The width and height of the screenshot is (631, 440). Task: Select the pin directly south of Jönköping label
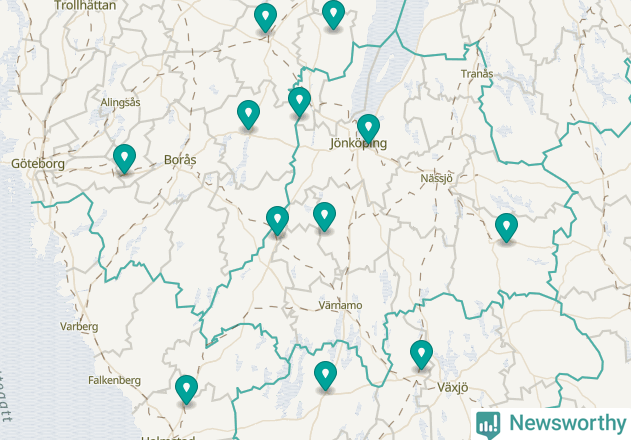click(324, 217)
